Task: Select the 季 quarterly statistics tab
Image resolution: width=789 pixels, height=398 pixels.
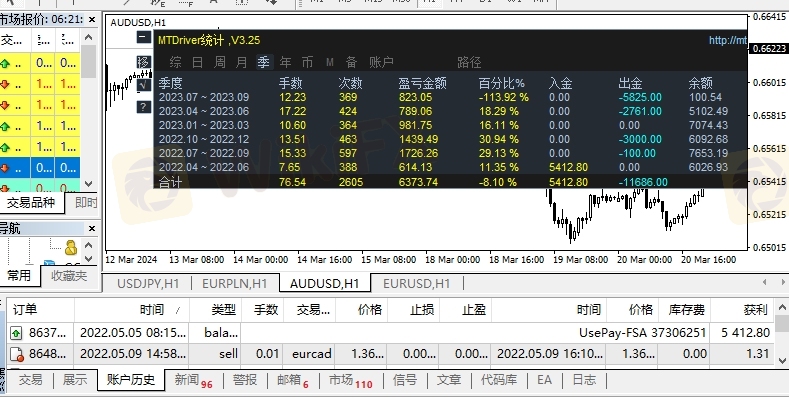Action: tap(264, 62)
